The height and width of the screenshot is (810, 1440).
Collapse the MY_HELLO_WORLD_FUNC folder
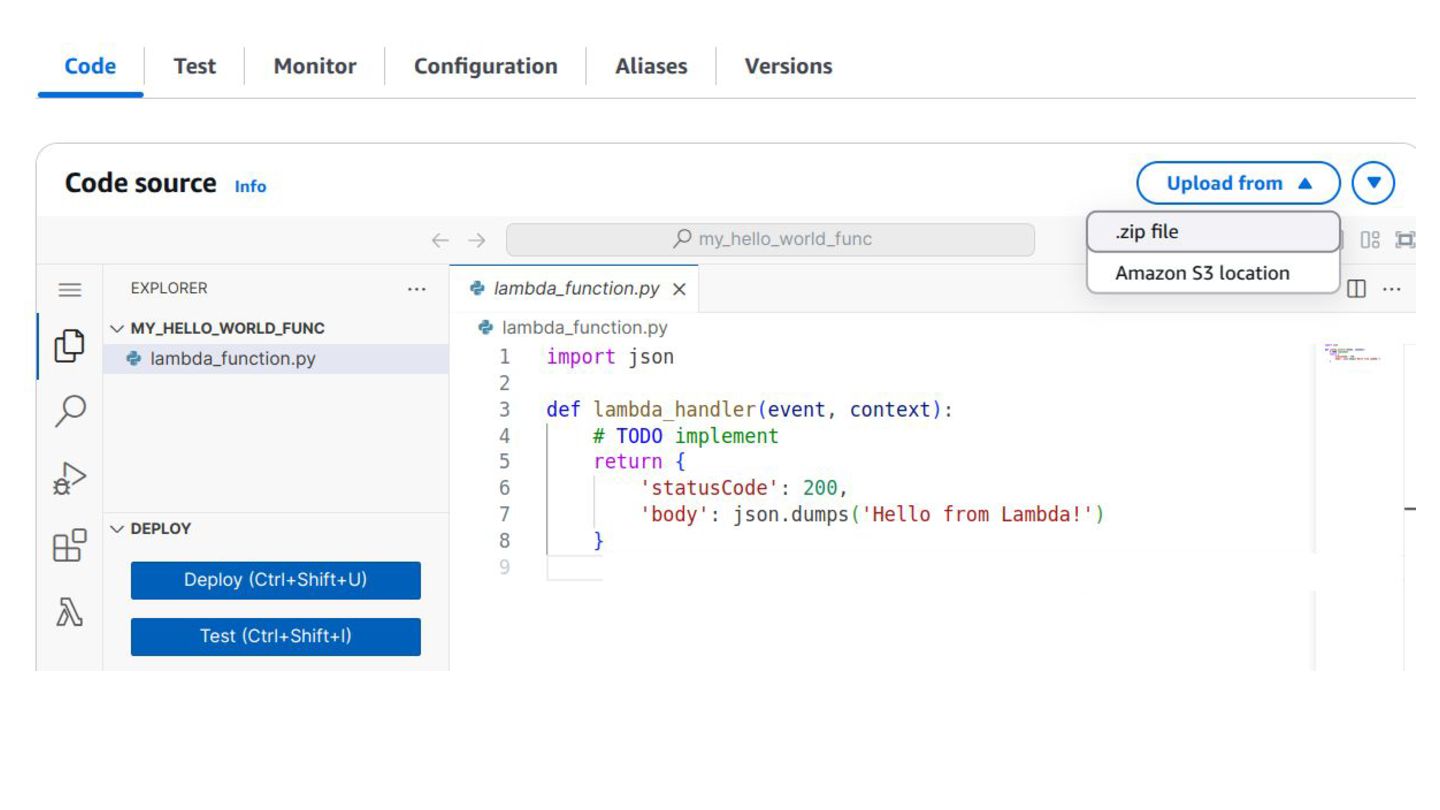tap(117, 328)
